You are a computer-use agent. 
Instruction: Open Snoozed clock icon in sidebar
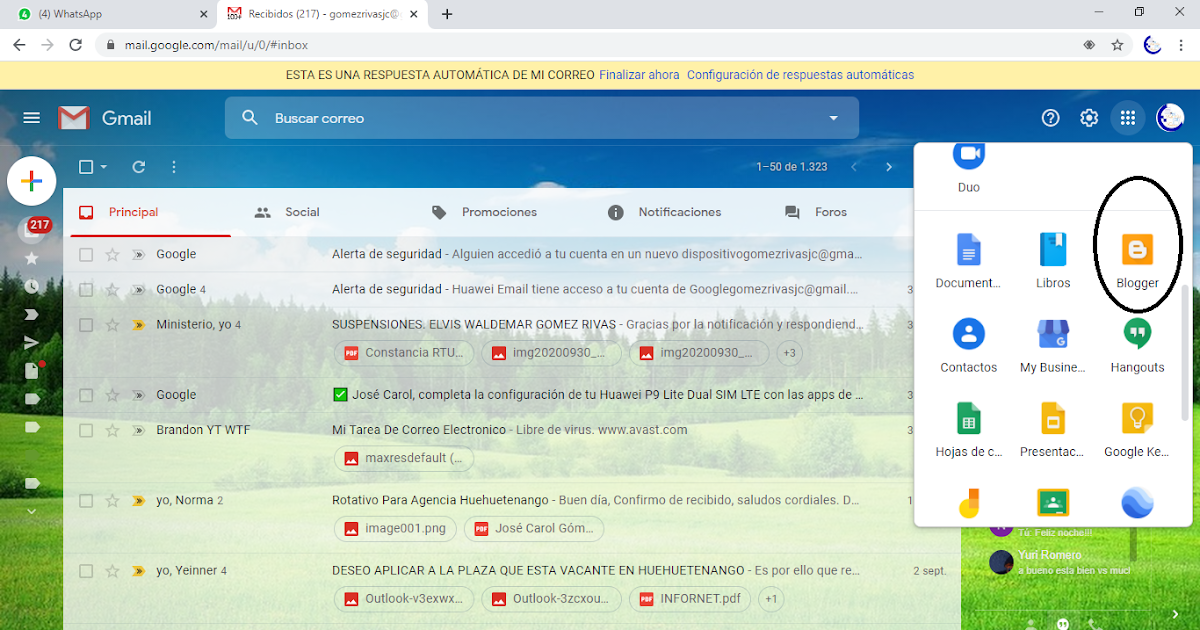[x=31, y=286]
